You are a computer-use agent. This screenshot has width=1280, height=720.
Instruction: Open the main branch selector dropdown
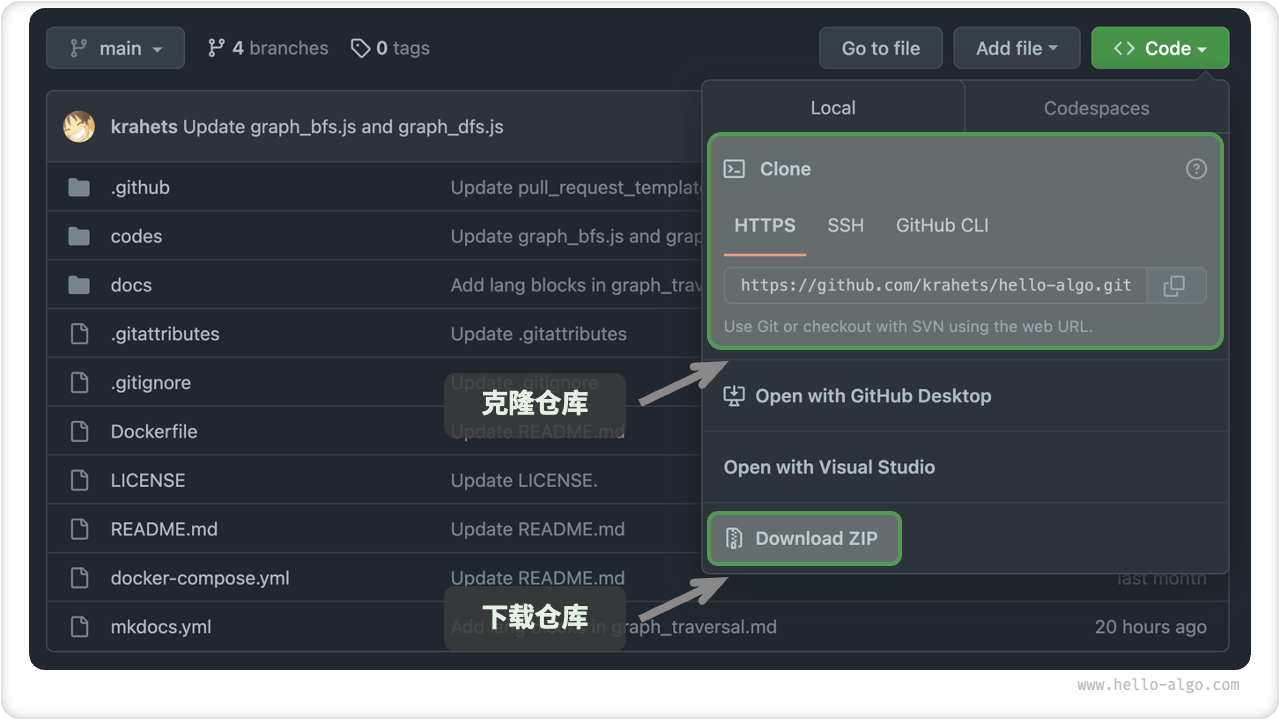pyautogui.click(x=115, y=47)
